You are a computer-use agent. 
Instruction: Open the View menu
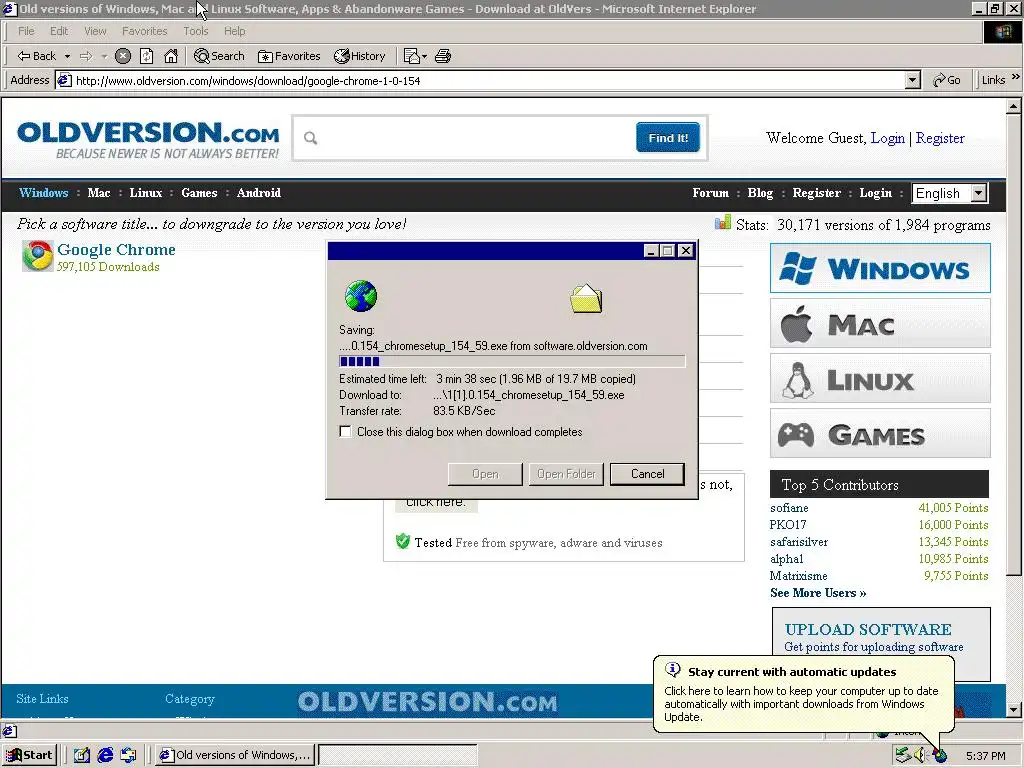click(95, 31)
